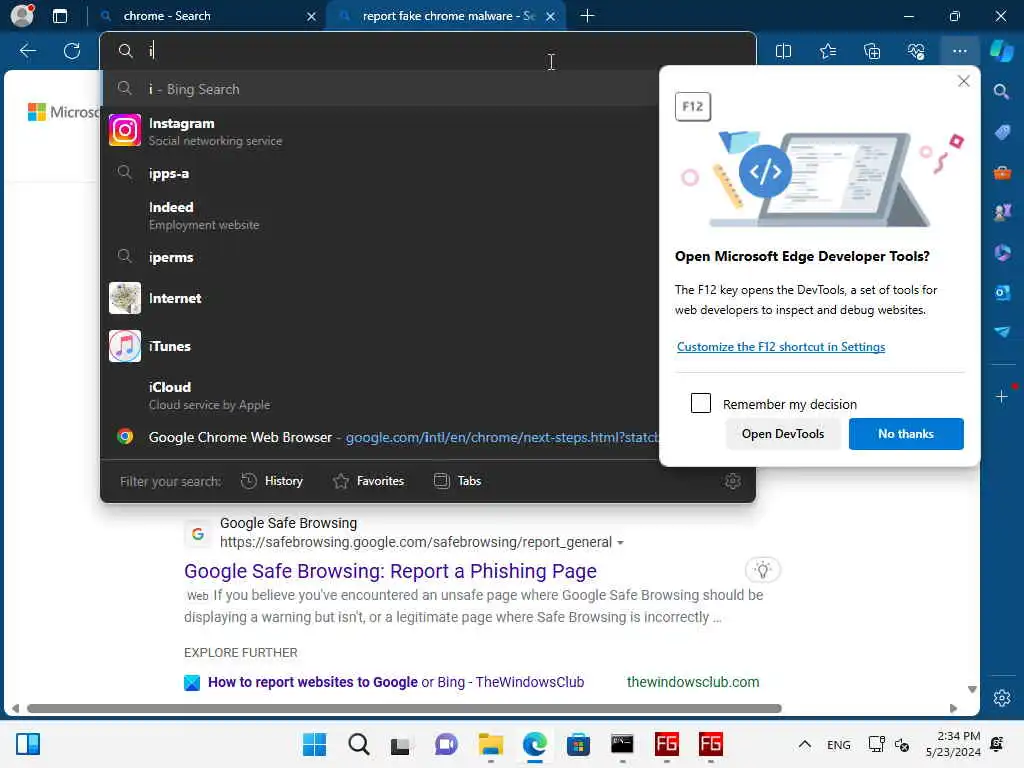The height and width of the screenshot is (768, 1024).
Task: Close the report fake chrome malware tab
Action: pyautogui.click(x=551, y=16)
